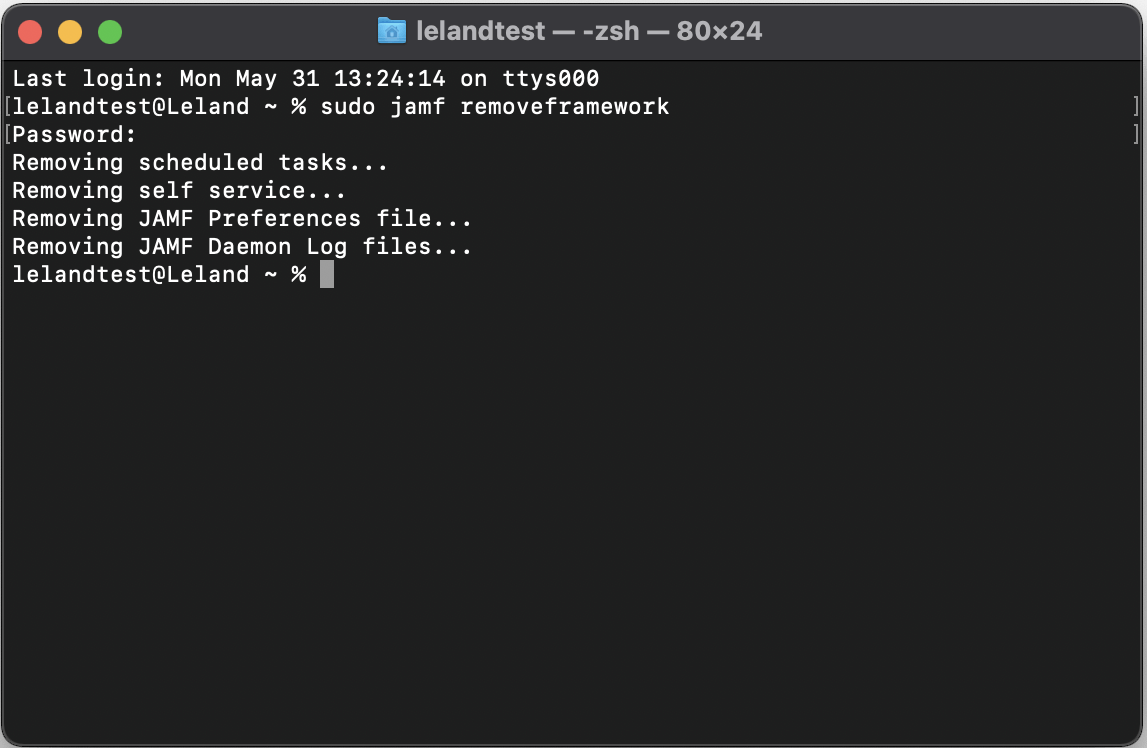The width and height of the screenshot is (1147, 748).
Task: Click the Removing scheduled tasks output line
Action: 200,162
